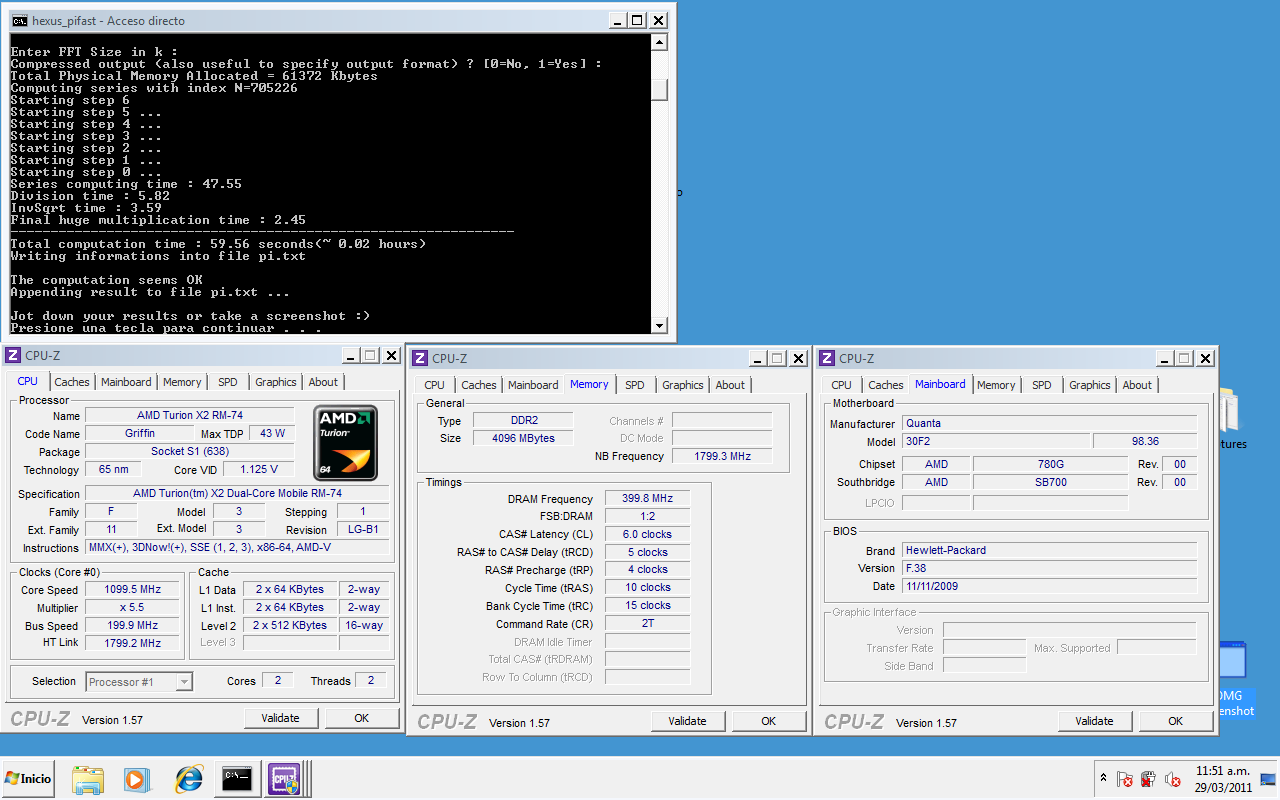Select the Graphics tab in the right Mainboard window
The image size is (1280, 800).
(x=1090, y=385)
